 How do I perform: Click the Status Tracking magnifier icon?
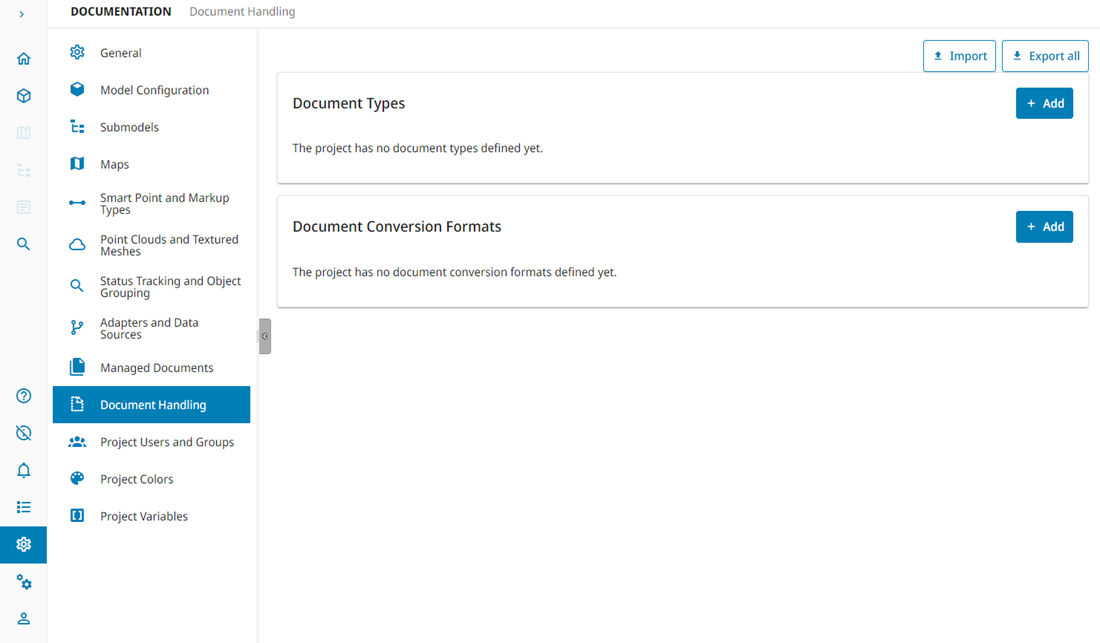coord(77,285)
